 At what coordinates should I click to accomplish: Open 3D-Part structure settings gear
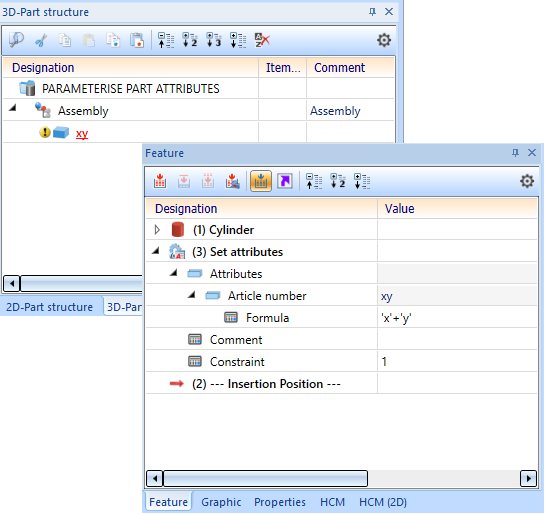[x=384, y=40]
